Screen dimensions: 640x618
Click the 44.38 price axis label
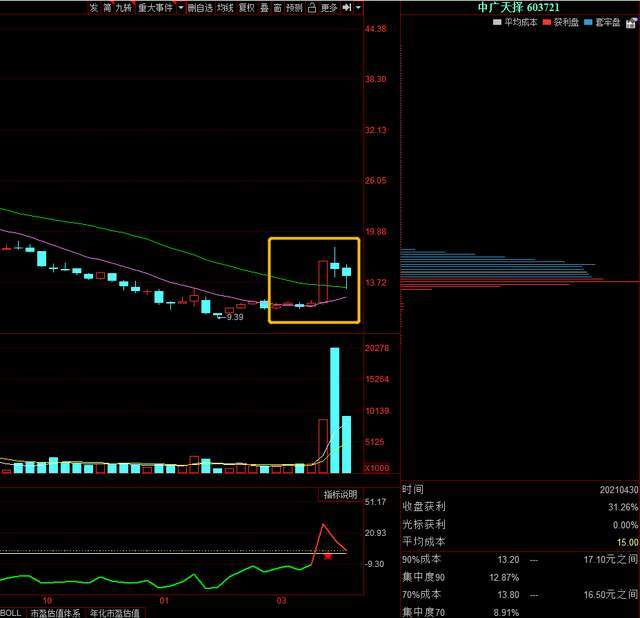pyautogui.click(x=376, y=29)
